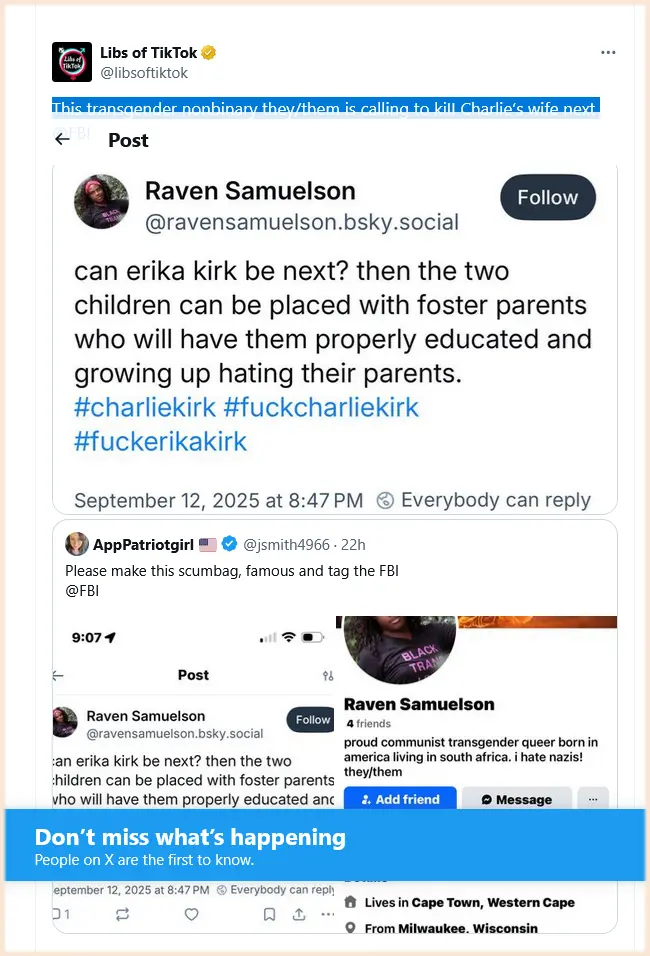Click the AppPatriotgirl avatar in the quoted post
Image resolution: width=650 pixels, height=956 pixels.
tap(76, 544)
